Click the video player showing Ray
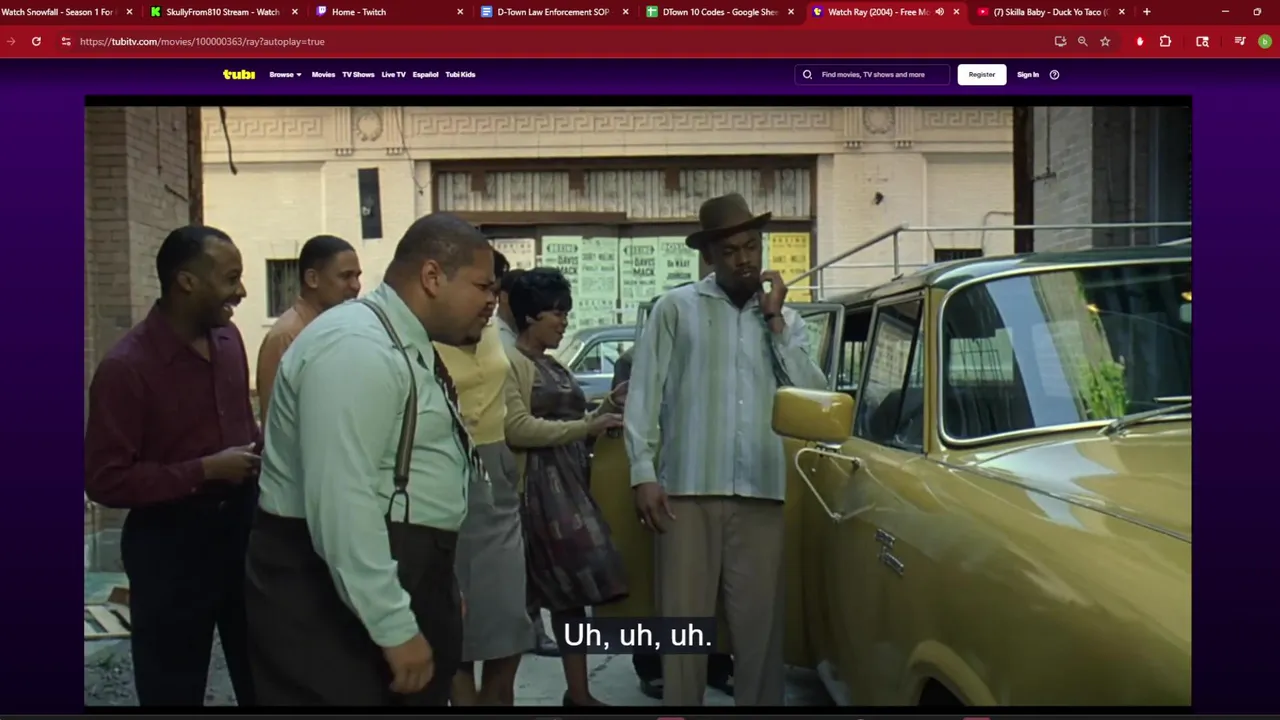The image size is (1280, 720). (638, 401)
